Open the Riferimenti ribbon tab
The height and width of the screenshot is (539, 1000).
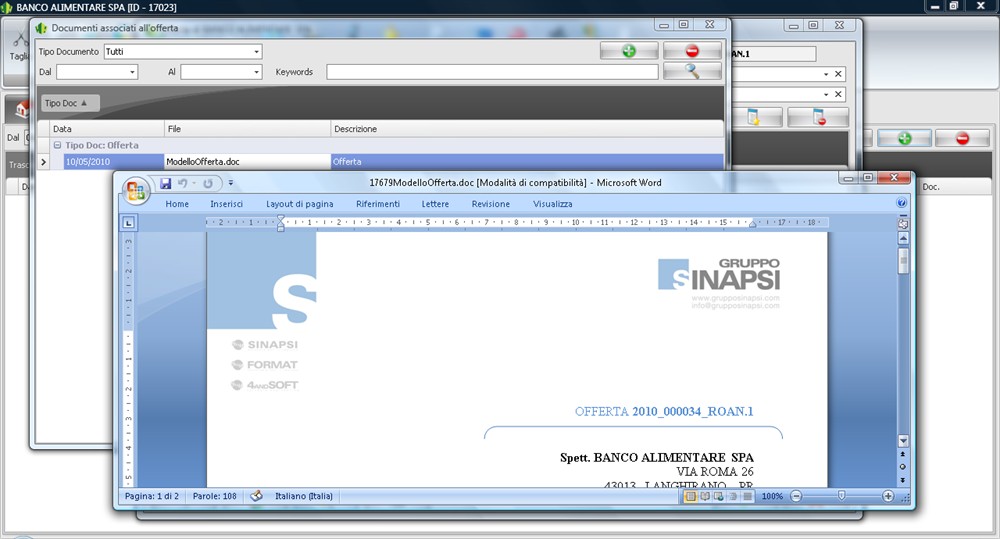click(378, 204)
